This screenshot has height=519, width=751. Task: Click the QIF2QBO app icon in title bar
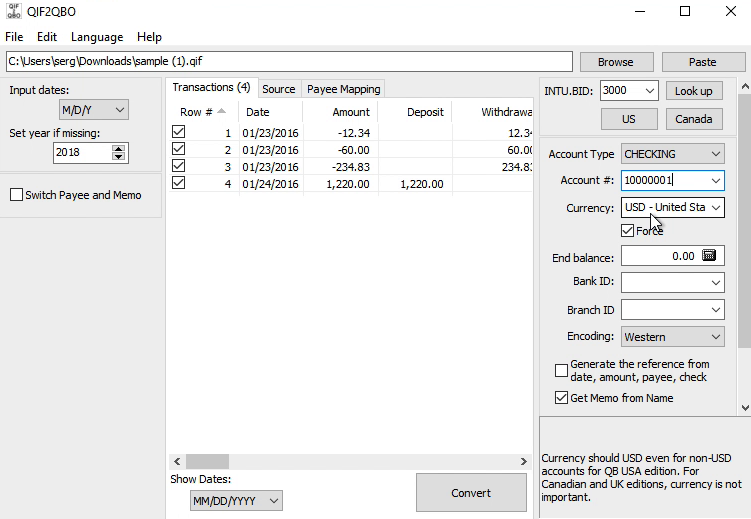13,11
